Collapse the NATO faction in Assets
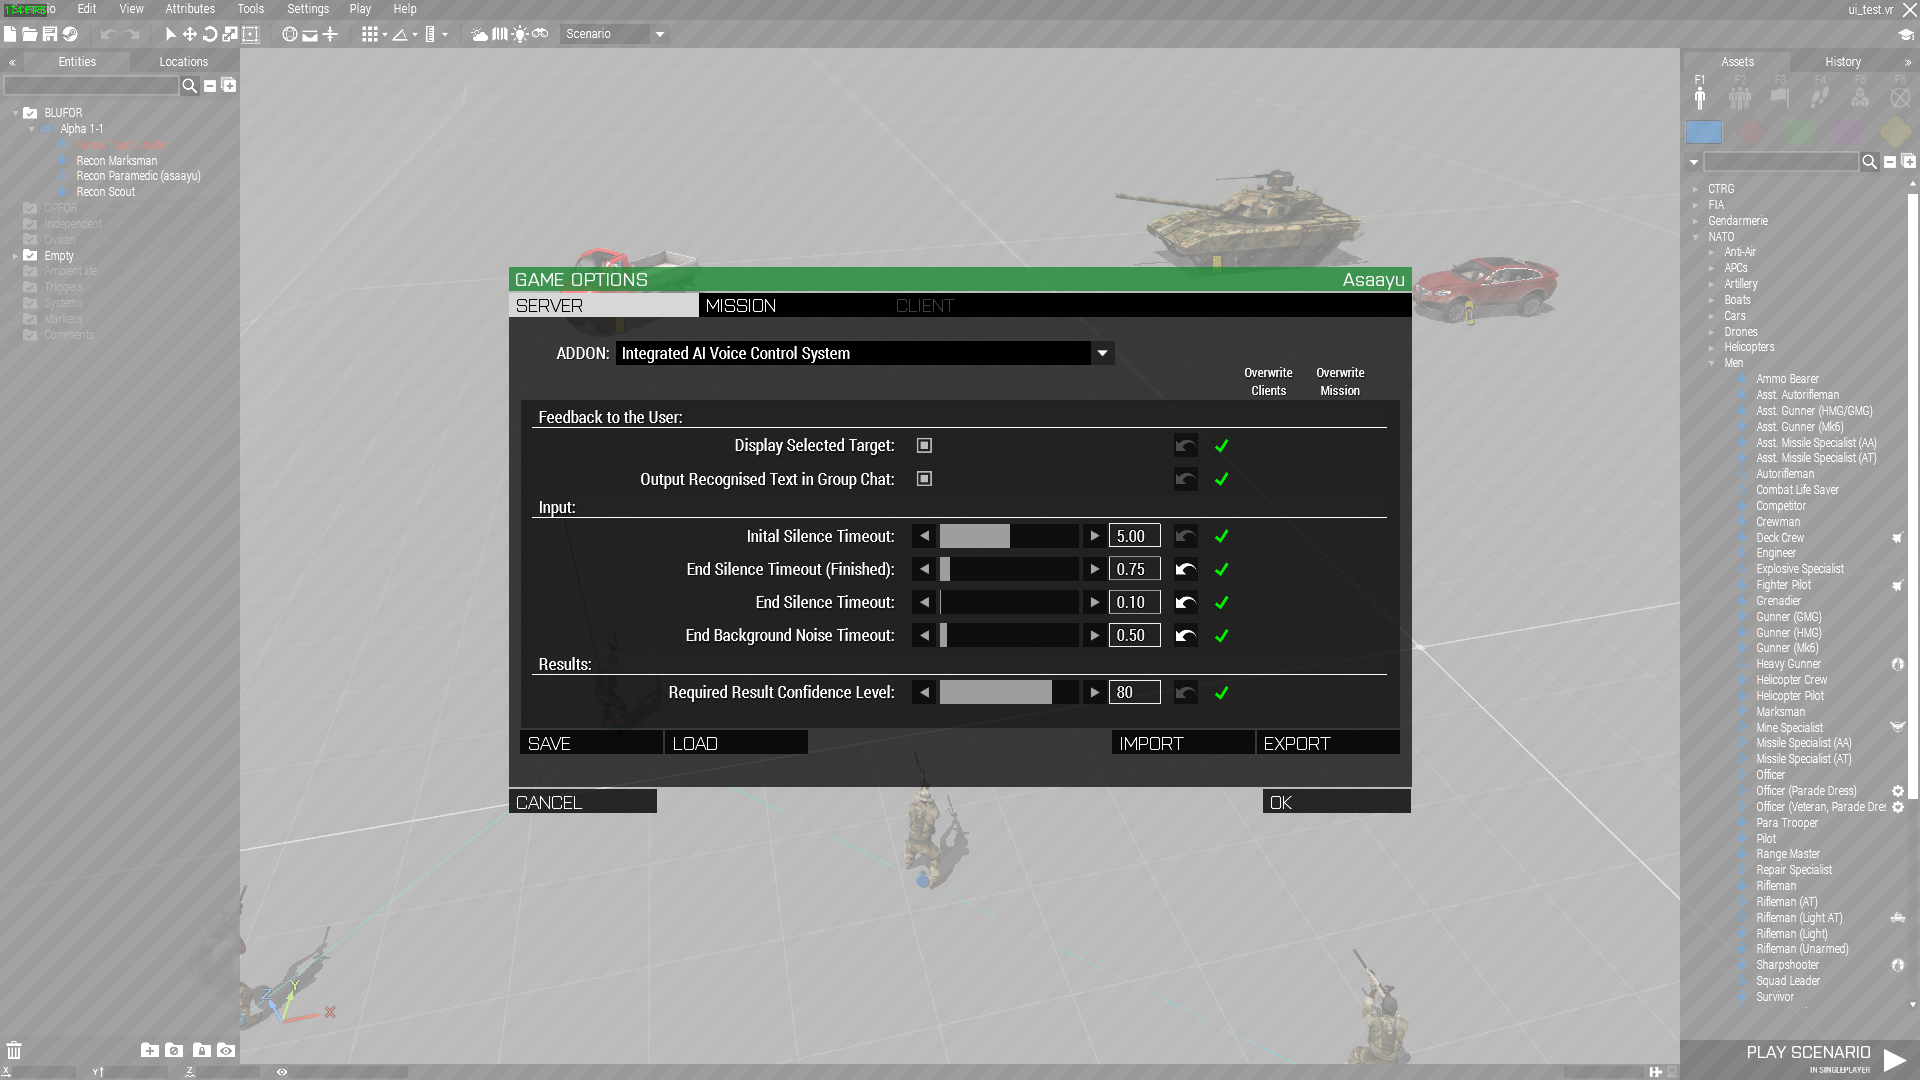The width and height of the screenshot is (1920, 1080). pyautogui.click(x=1696, y=237)
